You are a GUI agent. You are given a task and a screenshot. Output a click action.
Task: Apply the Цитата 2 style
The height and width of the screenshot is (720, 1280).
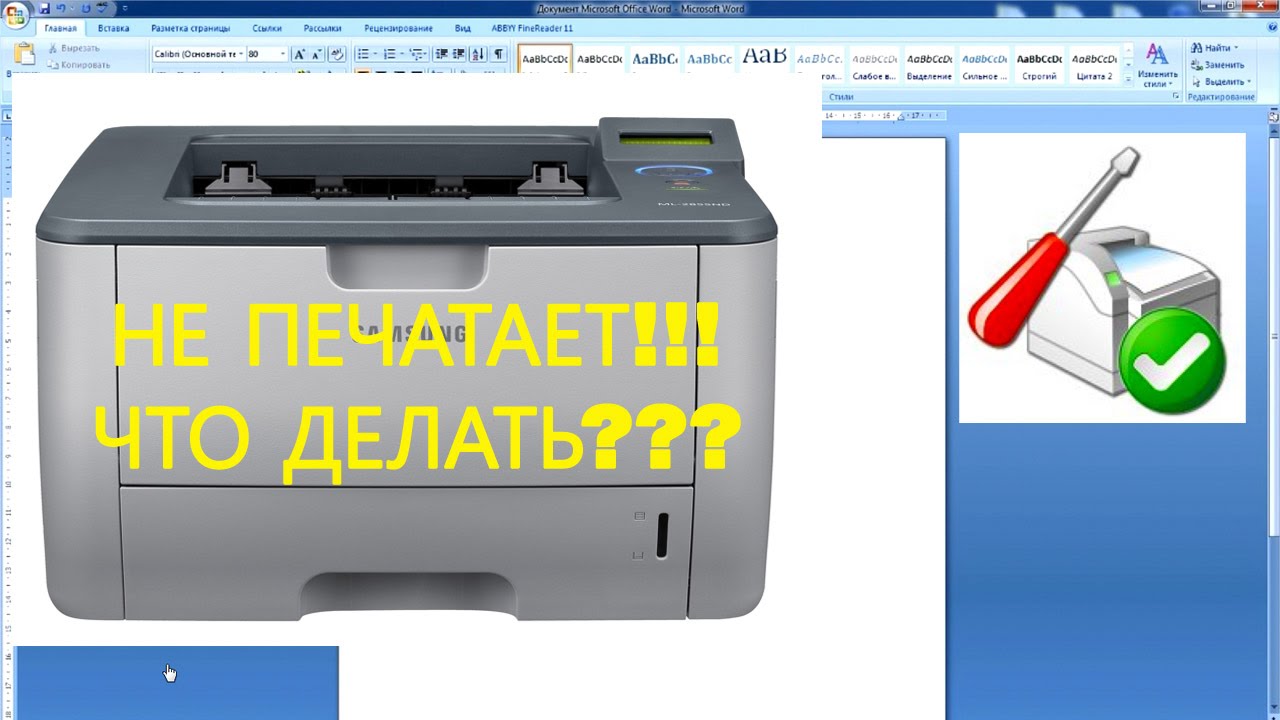click(1093, 64)
